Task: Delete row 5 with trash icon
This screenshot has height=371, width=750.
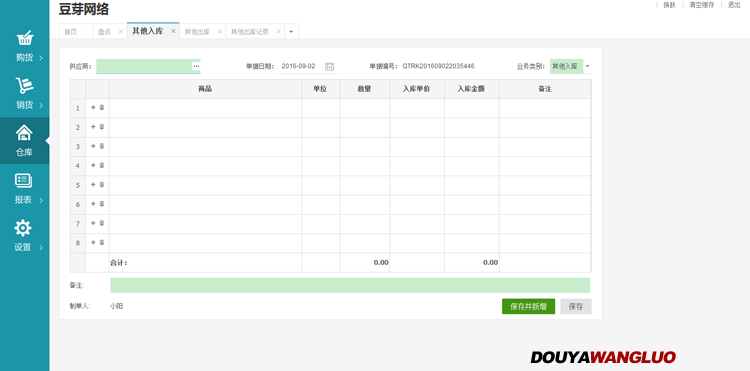Action: [x=102, y=185]
